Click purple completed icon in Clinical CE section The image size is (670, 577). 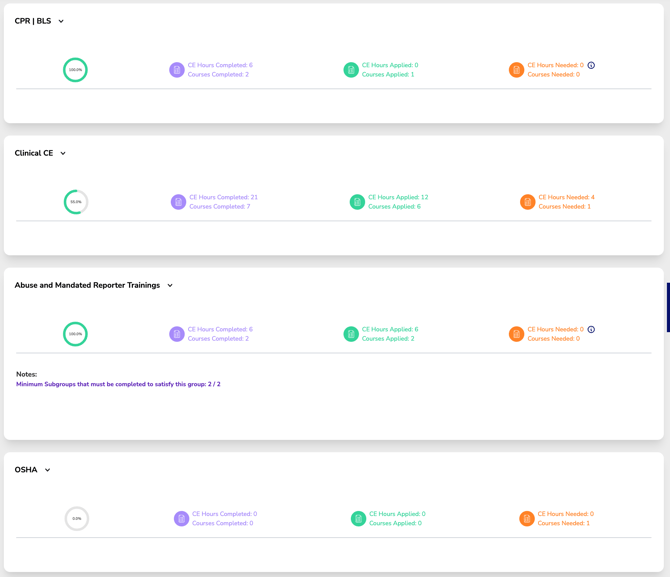[x=178, y=202]
